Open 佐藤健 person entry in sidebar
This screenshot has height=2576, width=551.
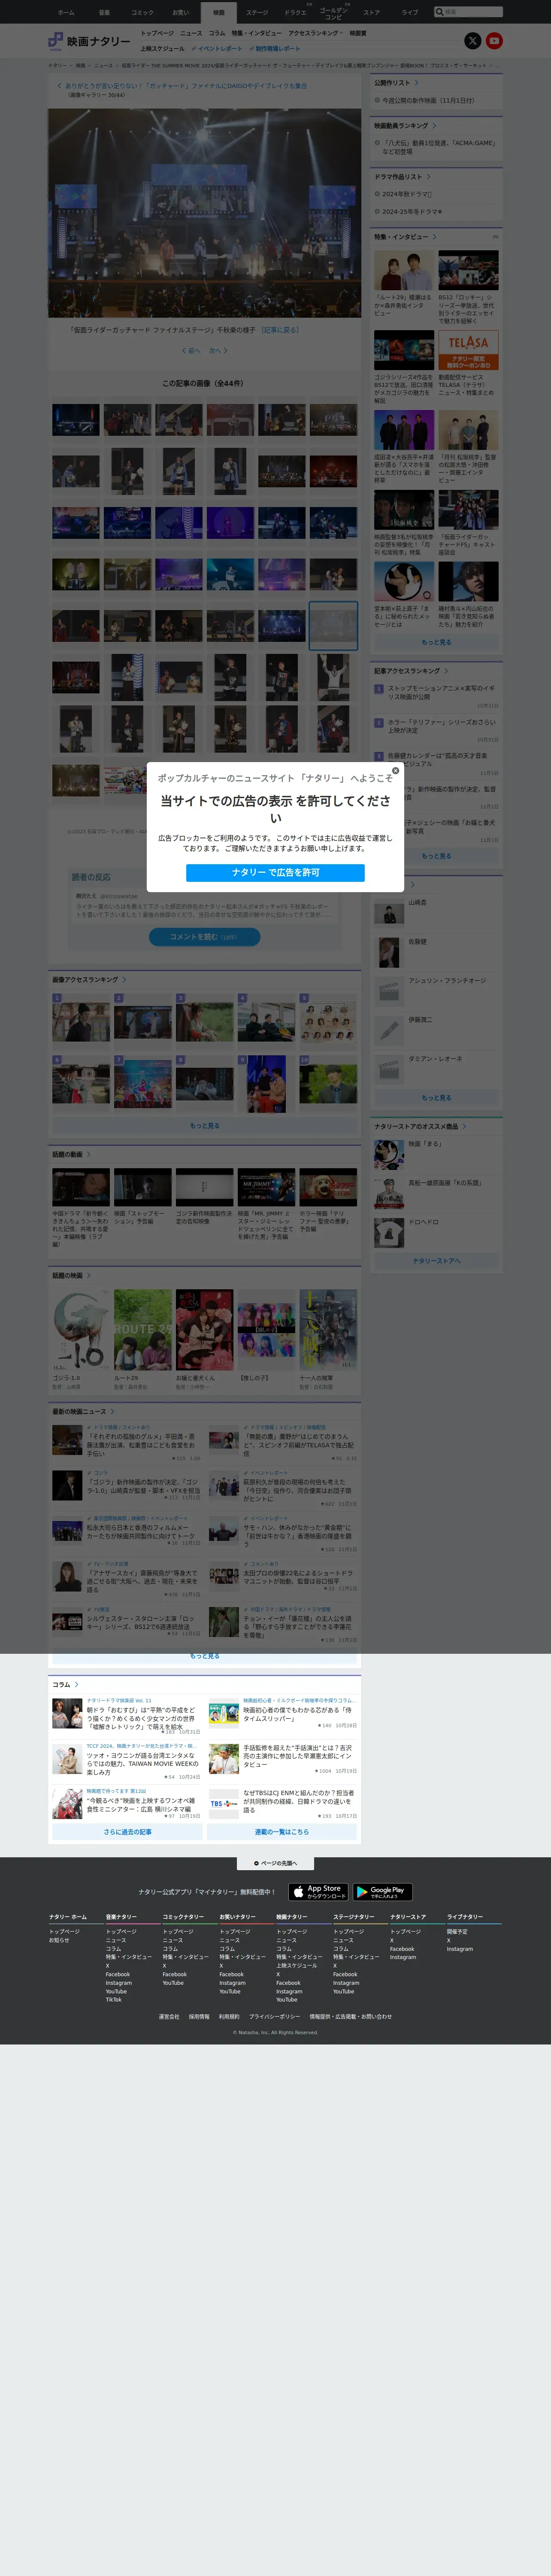click(436, 951)
